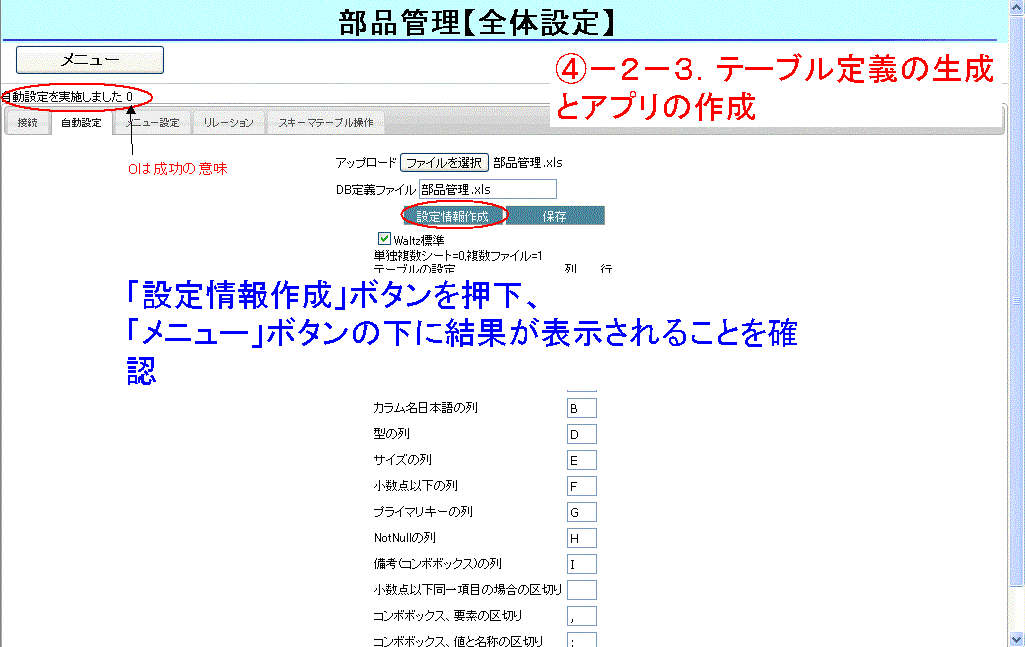Click the 小数点以下の列 input box
Viewport: 1025px width, 647px height.
pyautogui.click(x=581, y=486)
